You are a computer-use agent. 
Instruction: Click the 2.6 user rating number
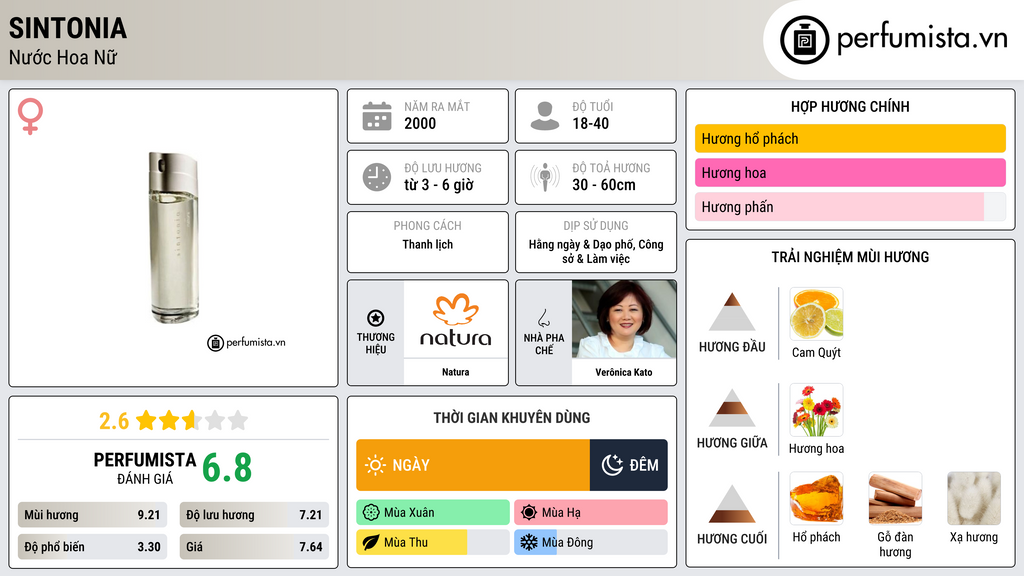point(114,421)
